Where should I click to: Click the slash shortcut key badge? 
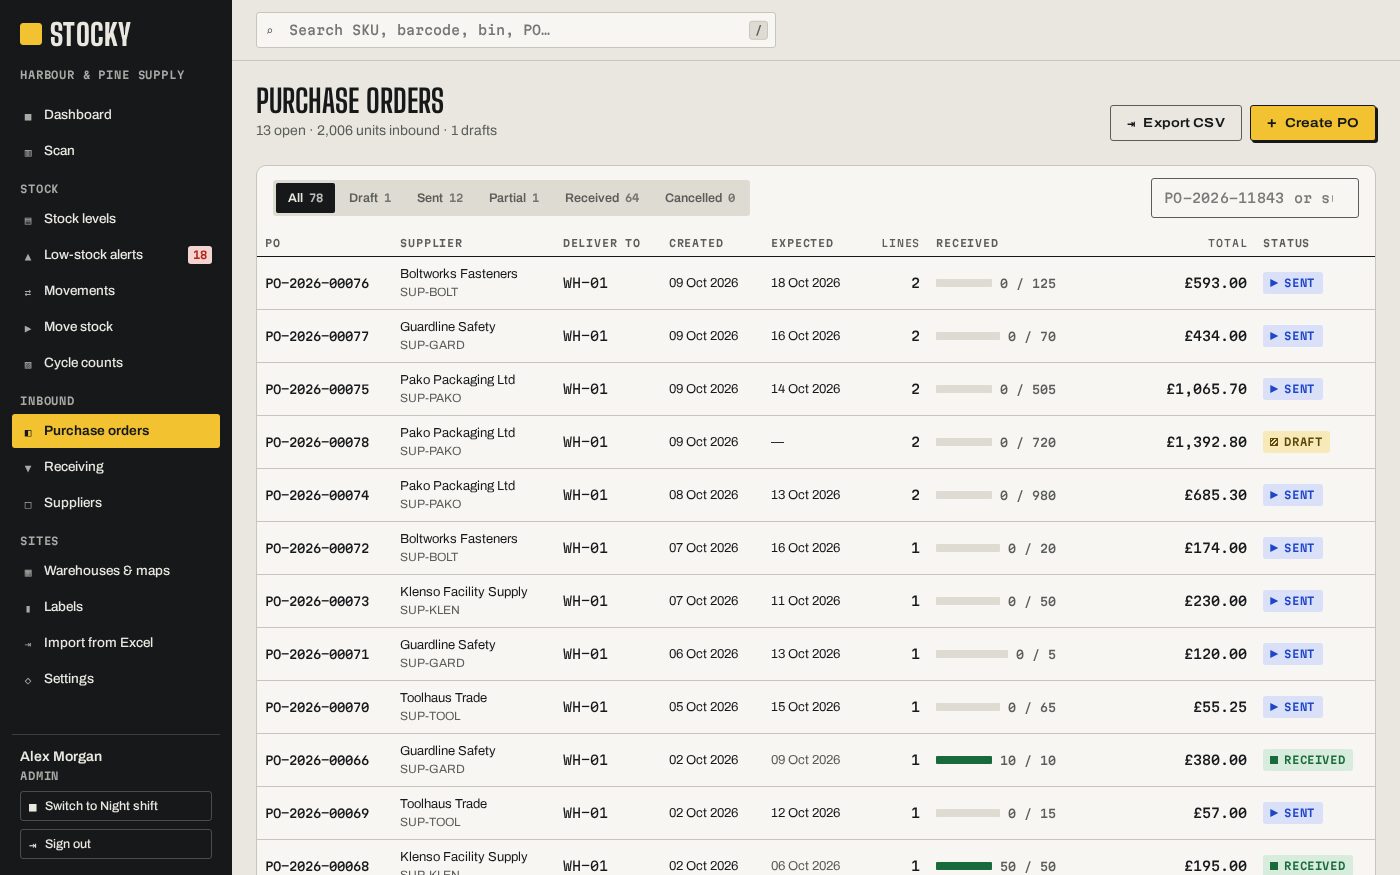[x=759, y=30]
